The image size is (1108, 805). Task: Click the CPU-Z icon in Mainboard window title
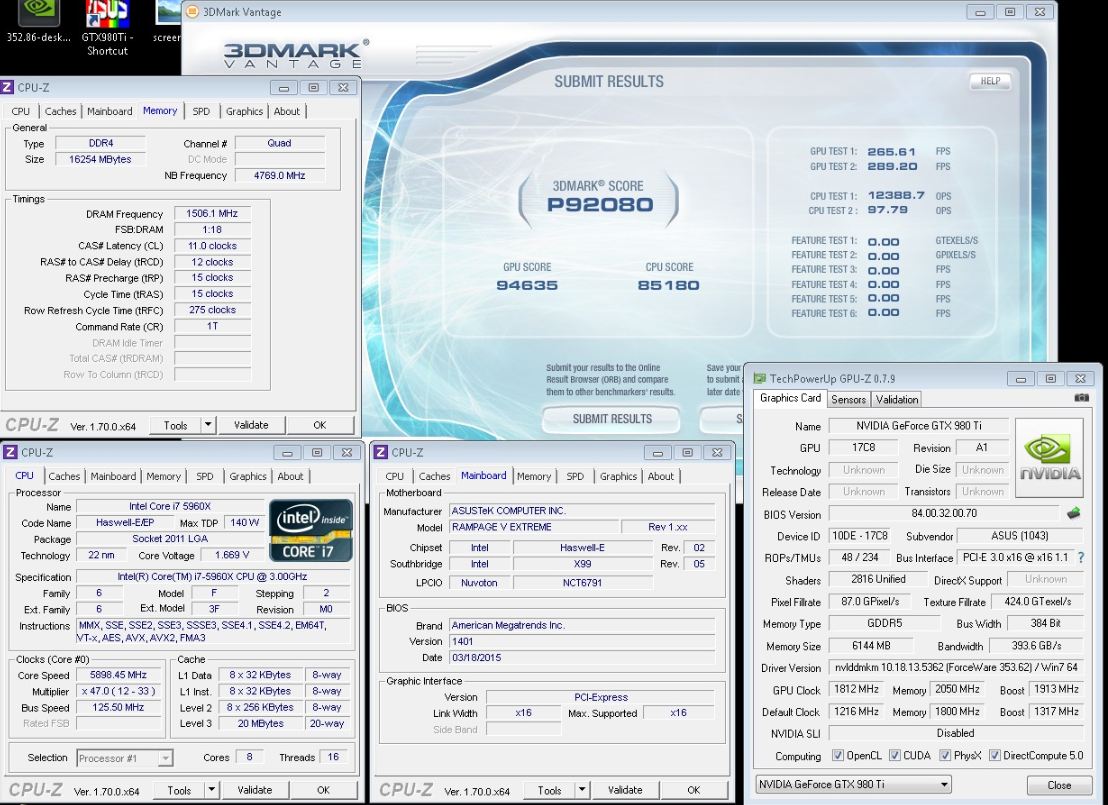380,452
